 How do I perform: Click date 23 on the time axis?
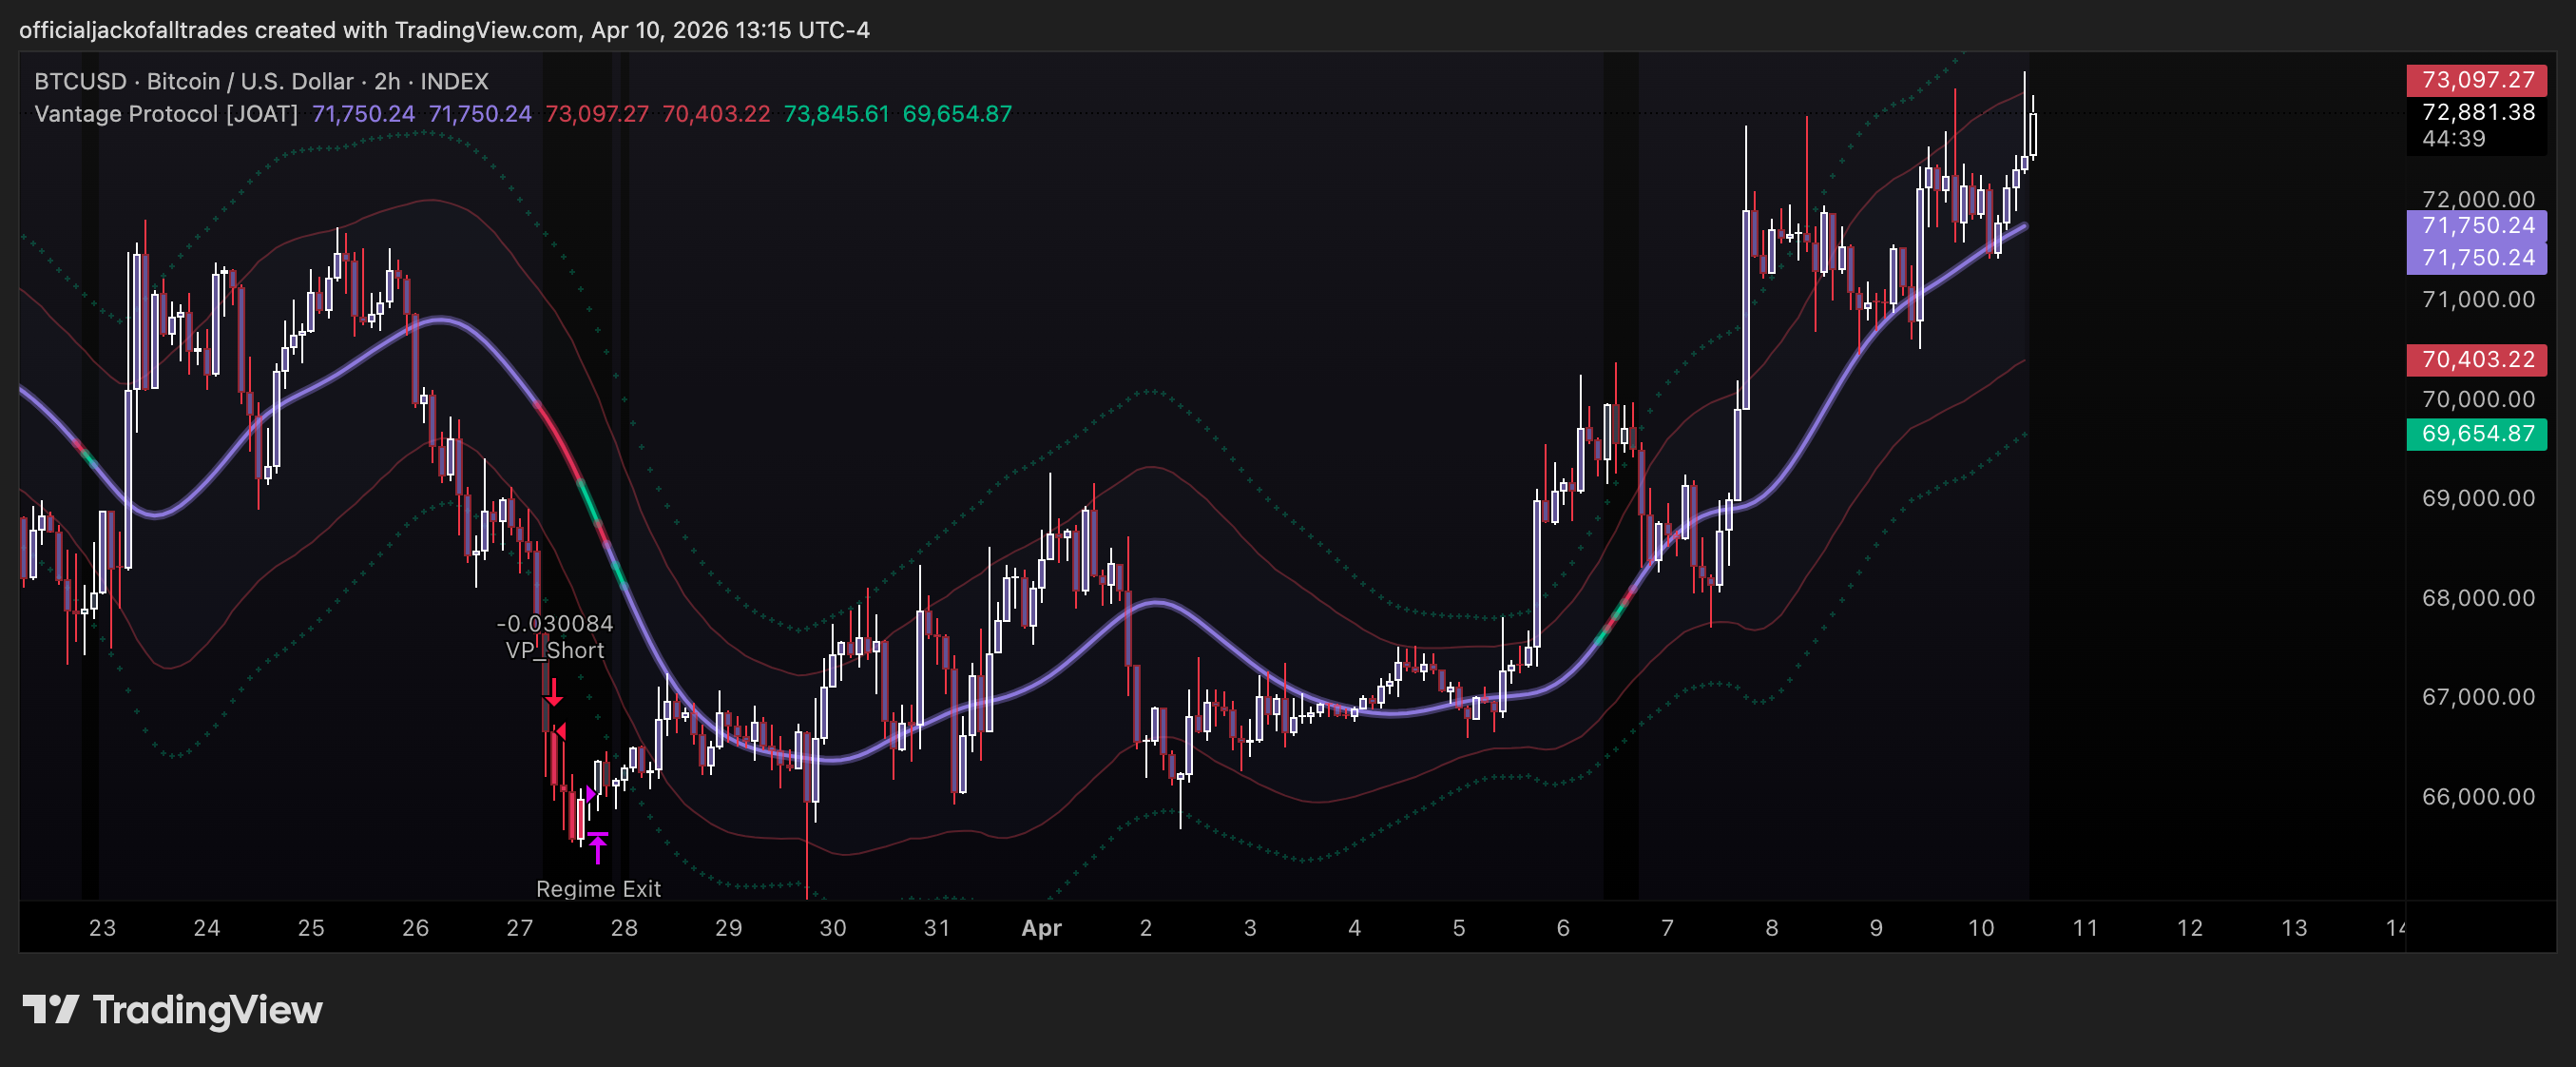(102, 928)
